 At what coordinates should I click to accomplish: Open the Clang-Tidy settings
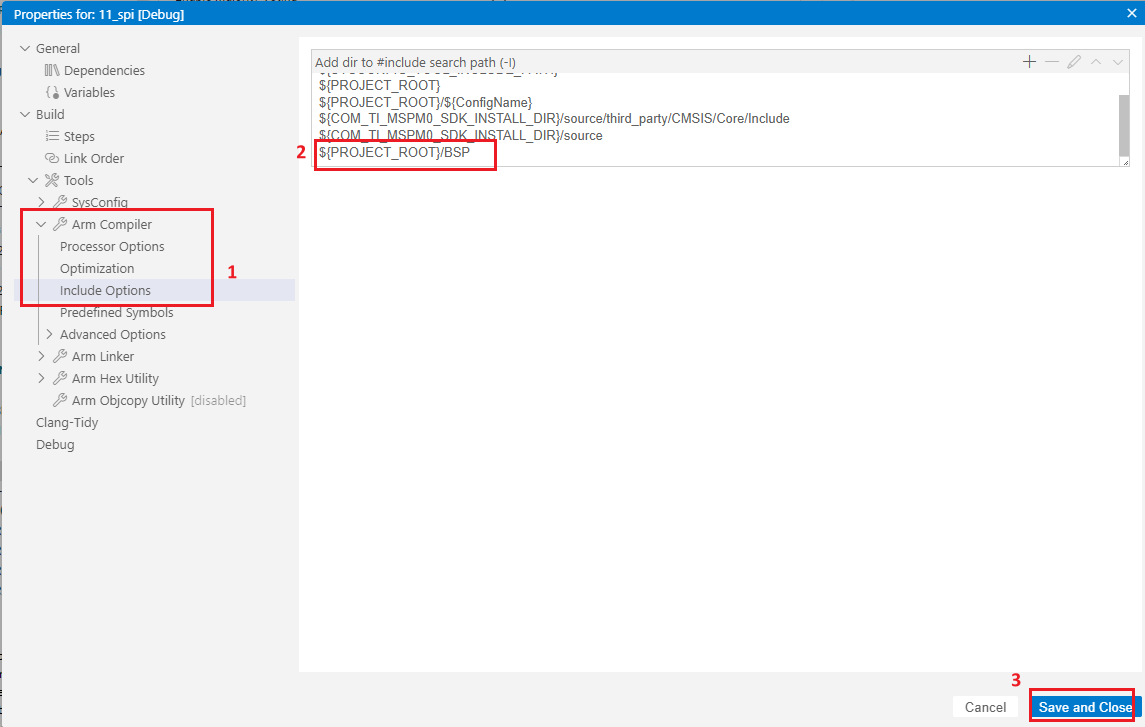point(66,422)
